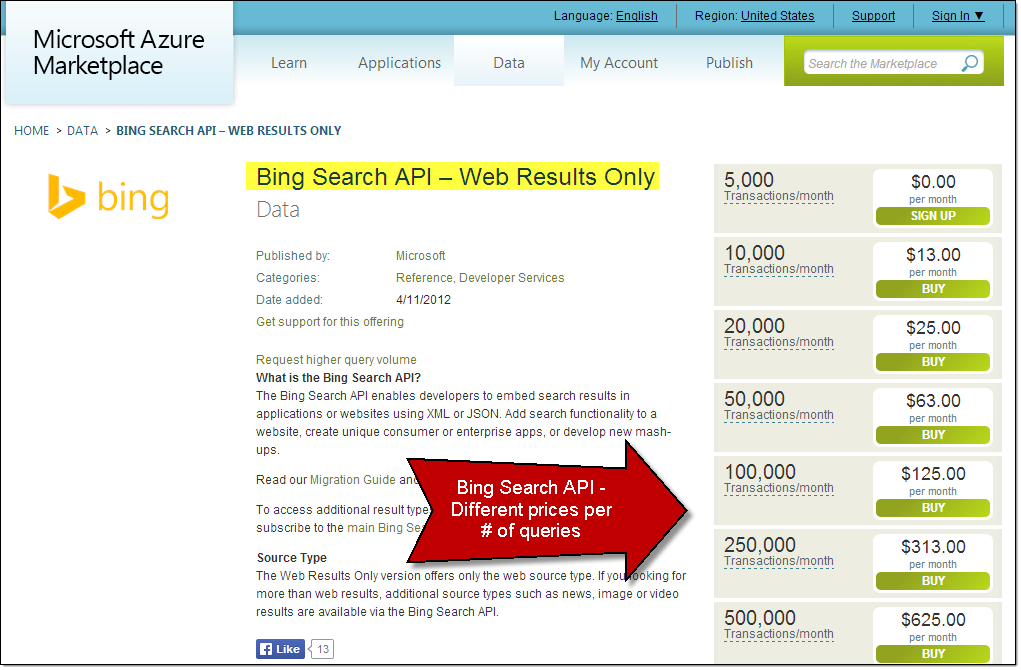This screenshot has height=670, width=1021.
Task: Click the page title Bing Search API heading
Action: coord(455,176)
